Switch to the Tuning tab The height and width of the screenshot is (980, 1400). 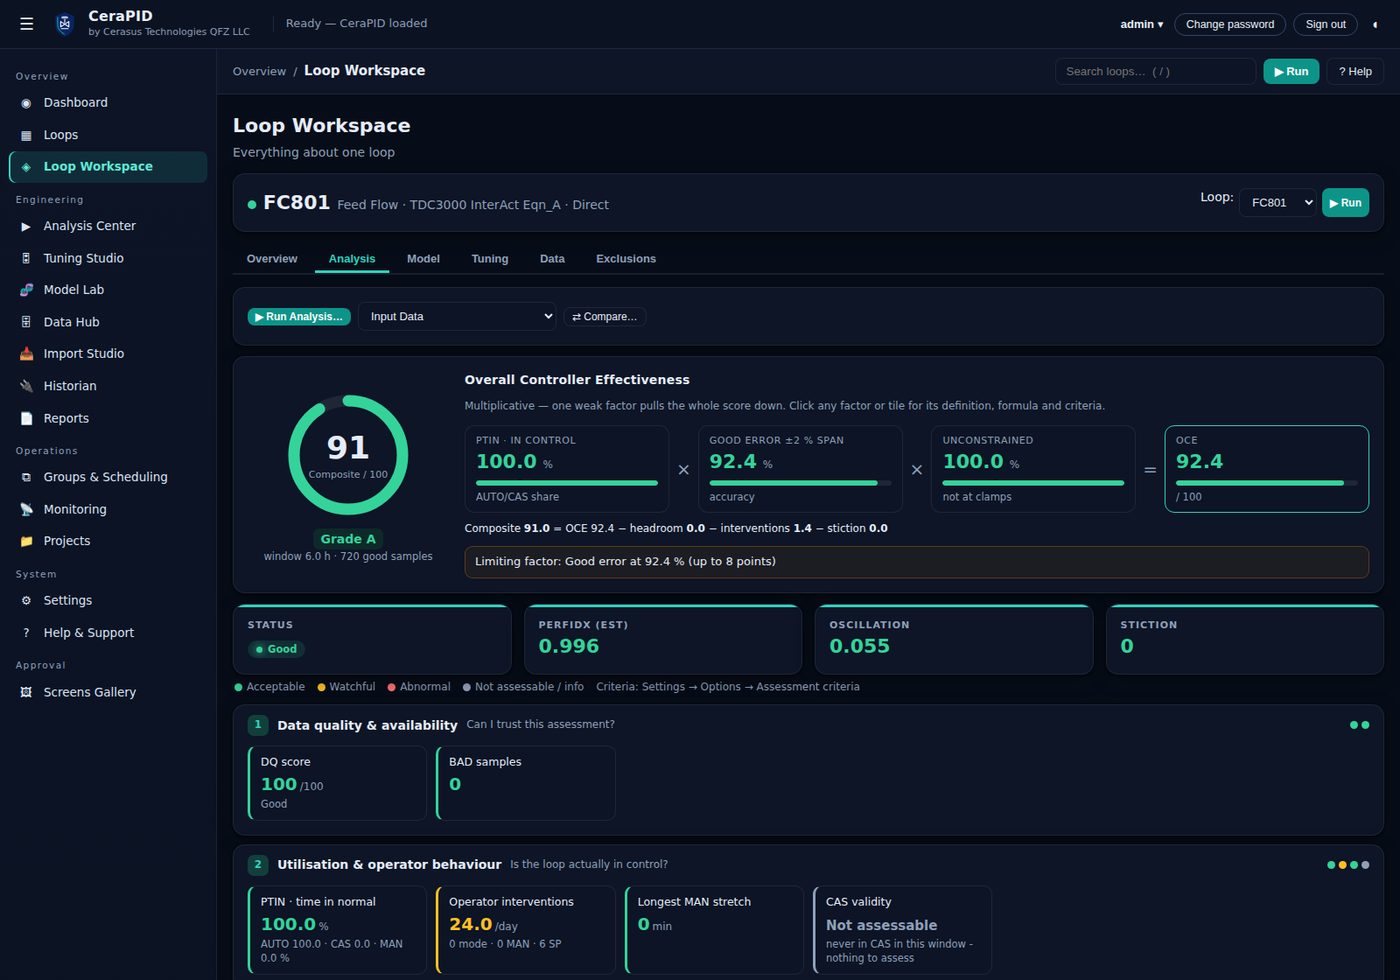click(490, 259)
